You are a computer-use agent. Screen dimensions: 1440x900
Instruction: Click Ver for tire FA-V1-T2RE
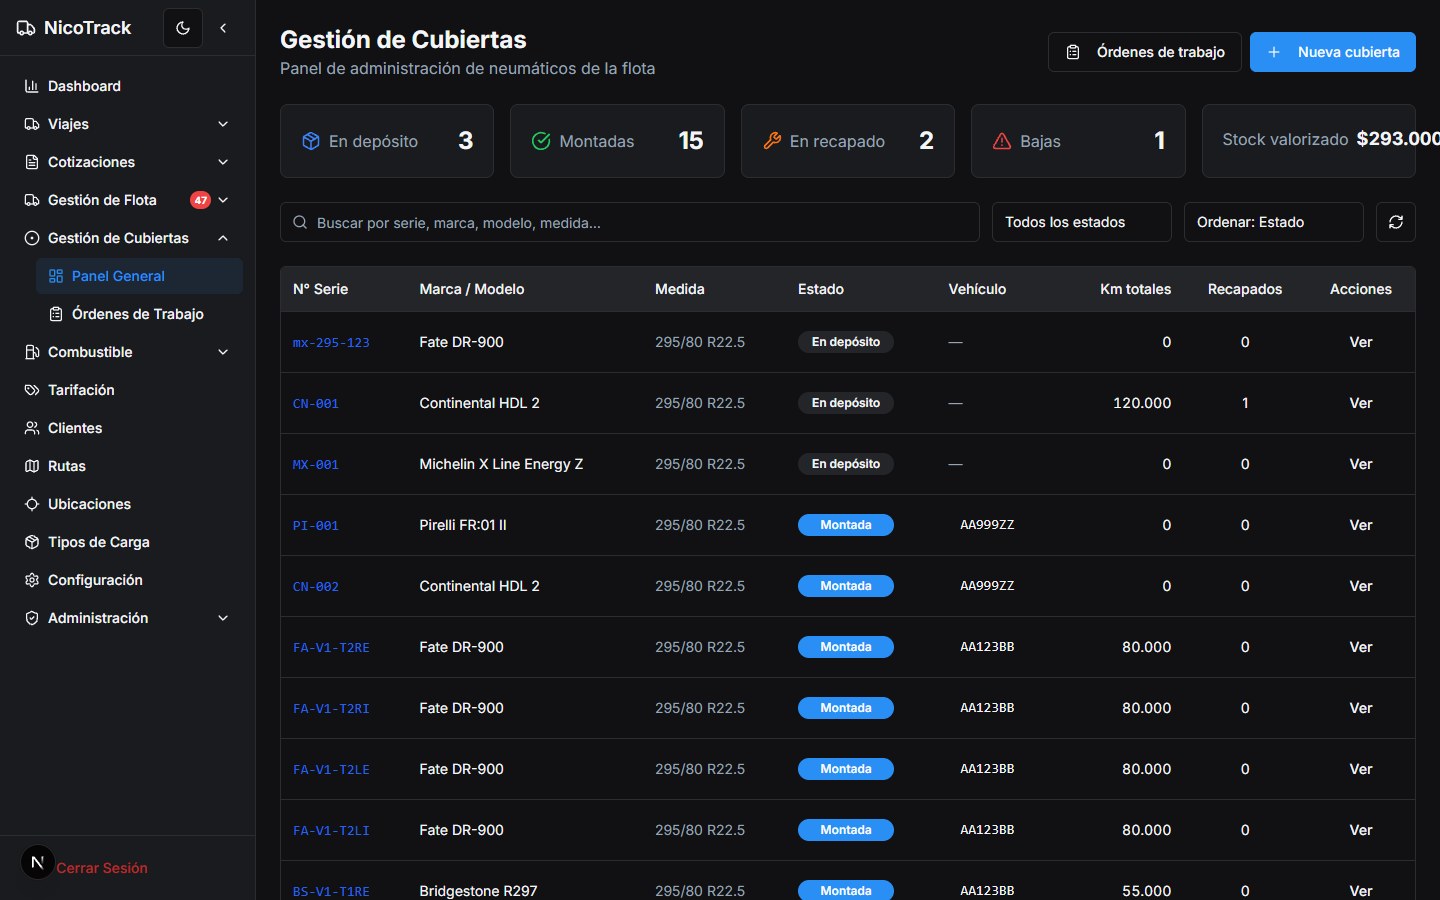[x=1361, y=647]
